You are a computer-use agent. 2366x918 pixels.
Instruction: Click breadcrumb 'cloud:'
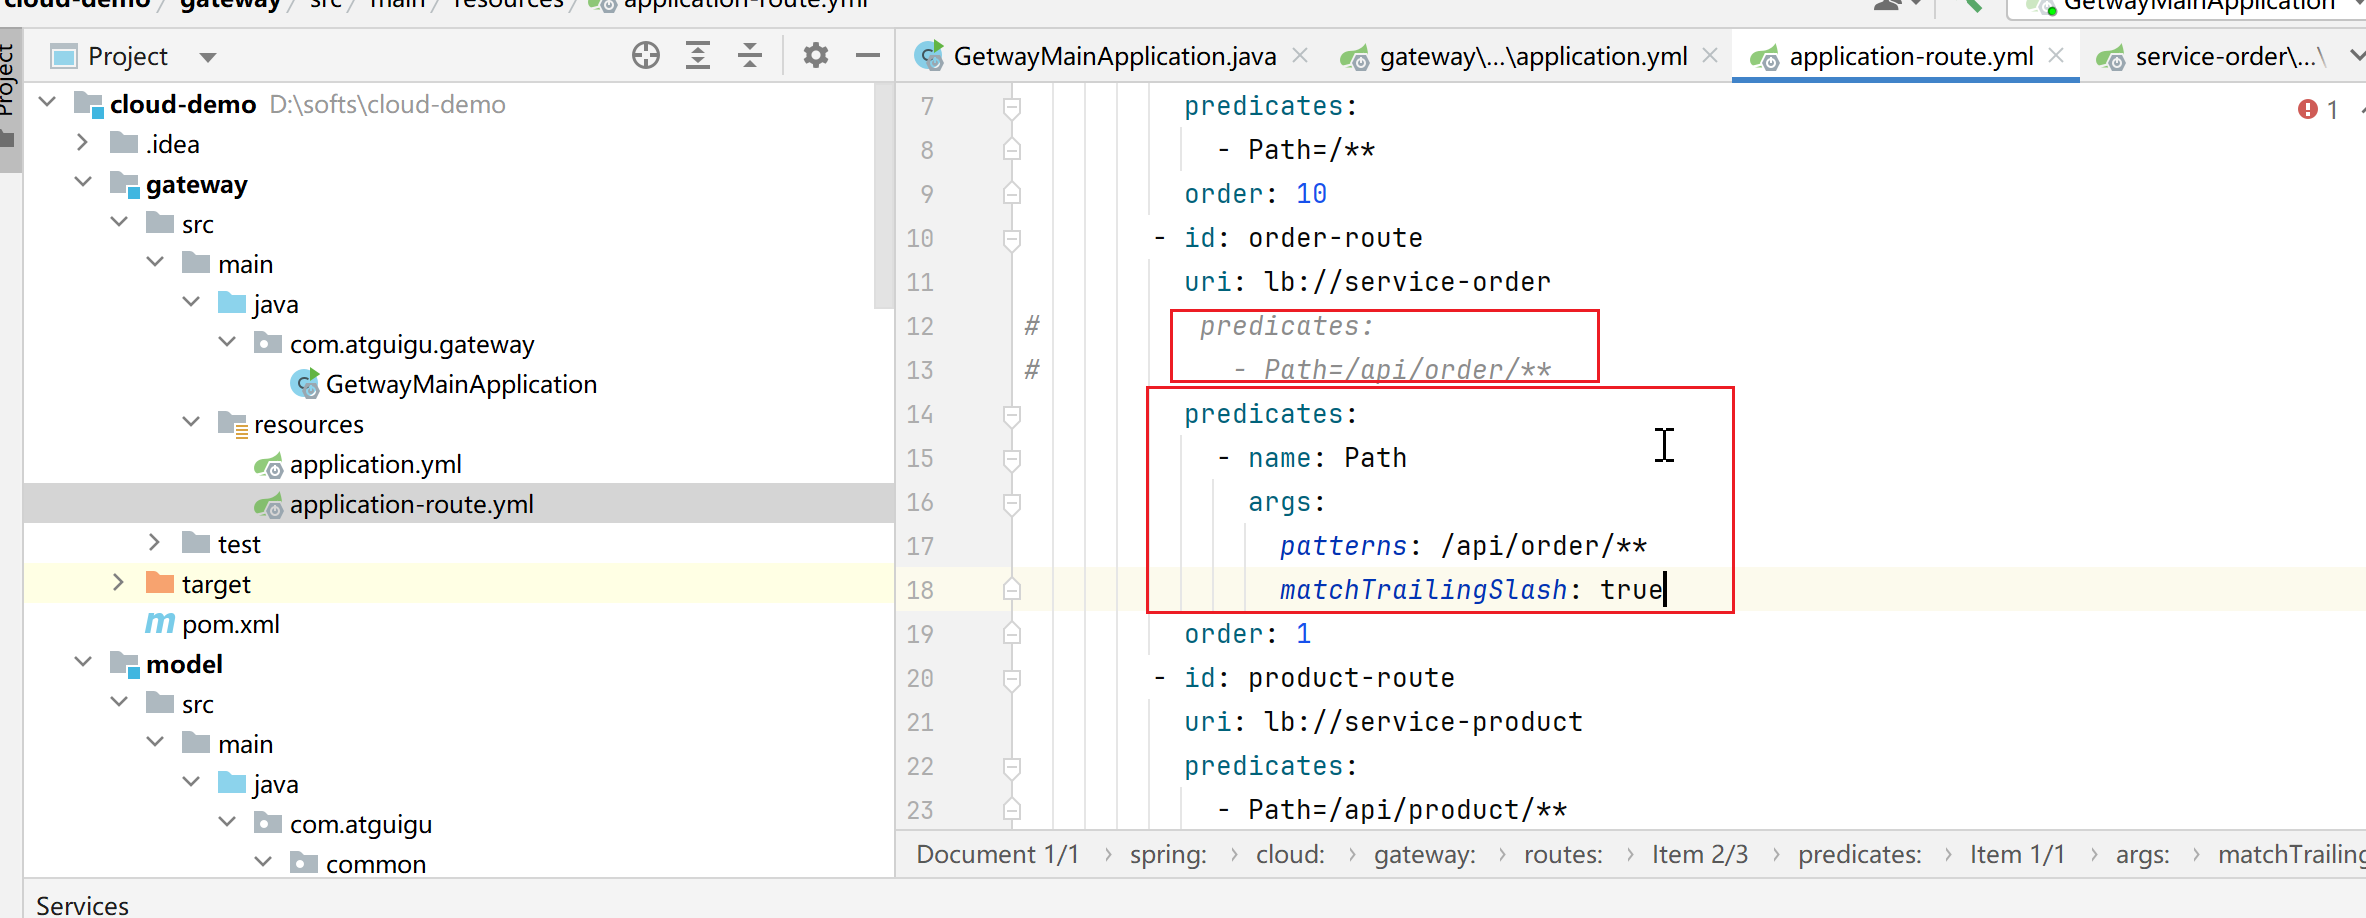(x=1290, y=854)
